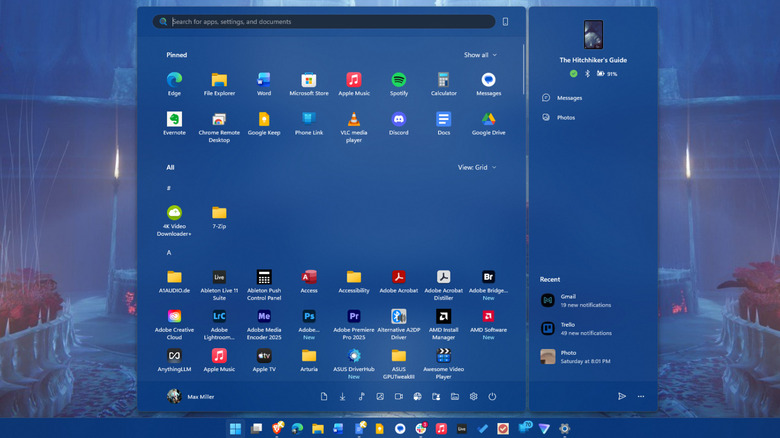Viewport: 780px width, 438px height.
Task: Open VLC media player
Action: tap(354, 127)
